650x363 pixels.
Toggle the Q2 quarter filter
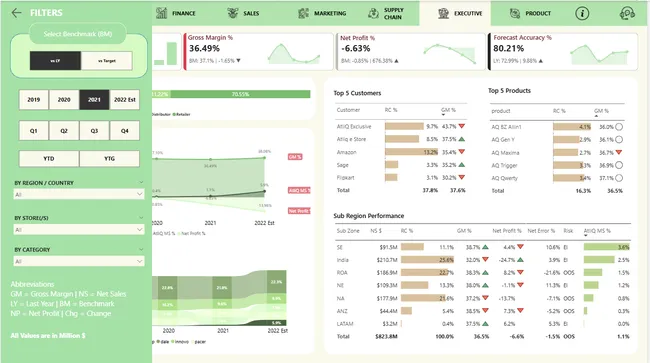coord(64,131)
